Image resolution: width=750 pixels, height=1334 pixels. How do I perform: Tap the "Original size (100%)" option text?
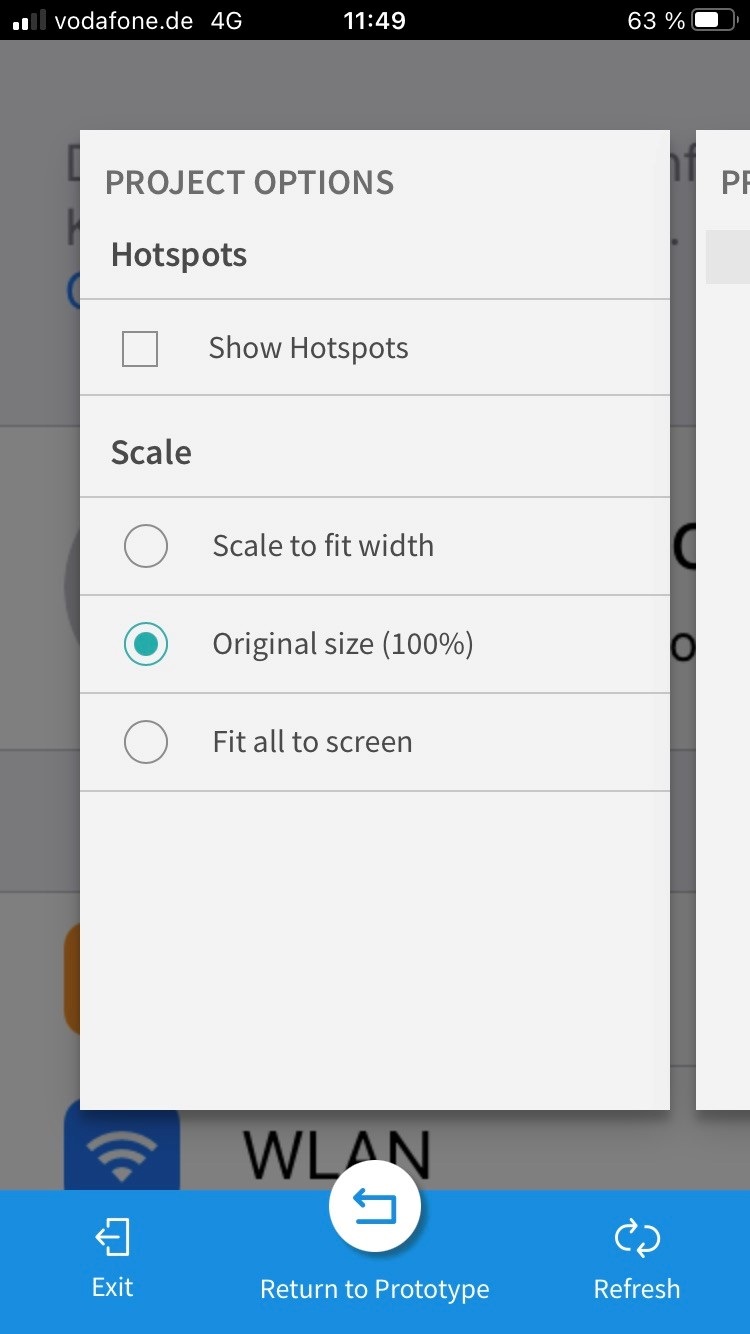coord(342,644)
